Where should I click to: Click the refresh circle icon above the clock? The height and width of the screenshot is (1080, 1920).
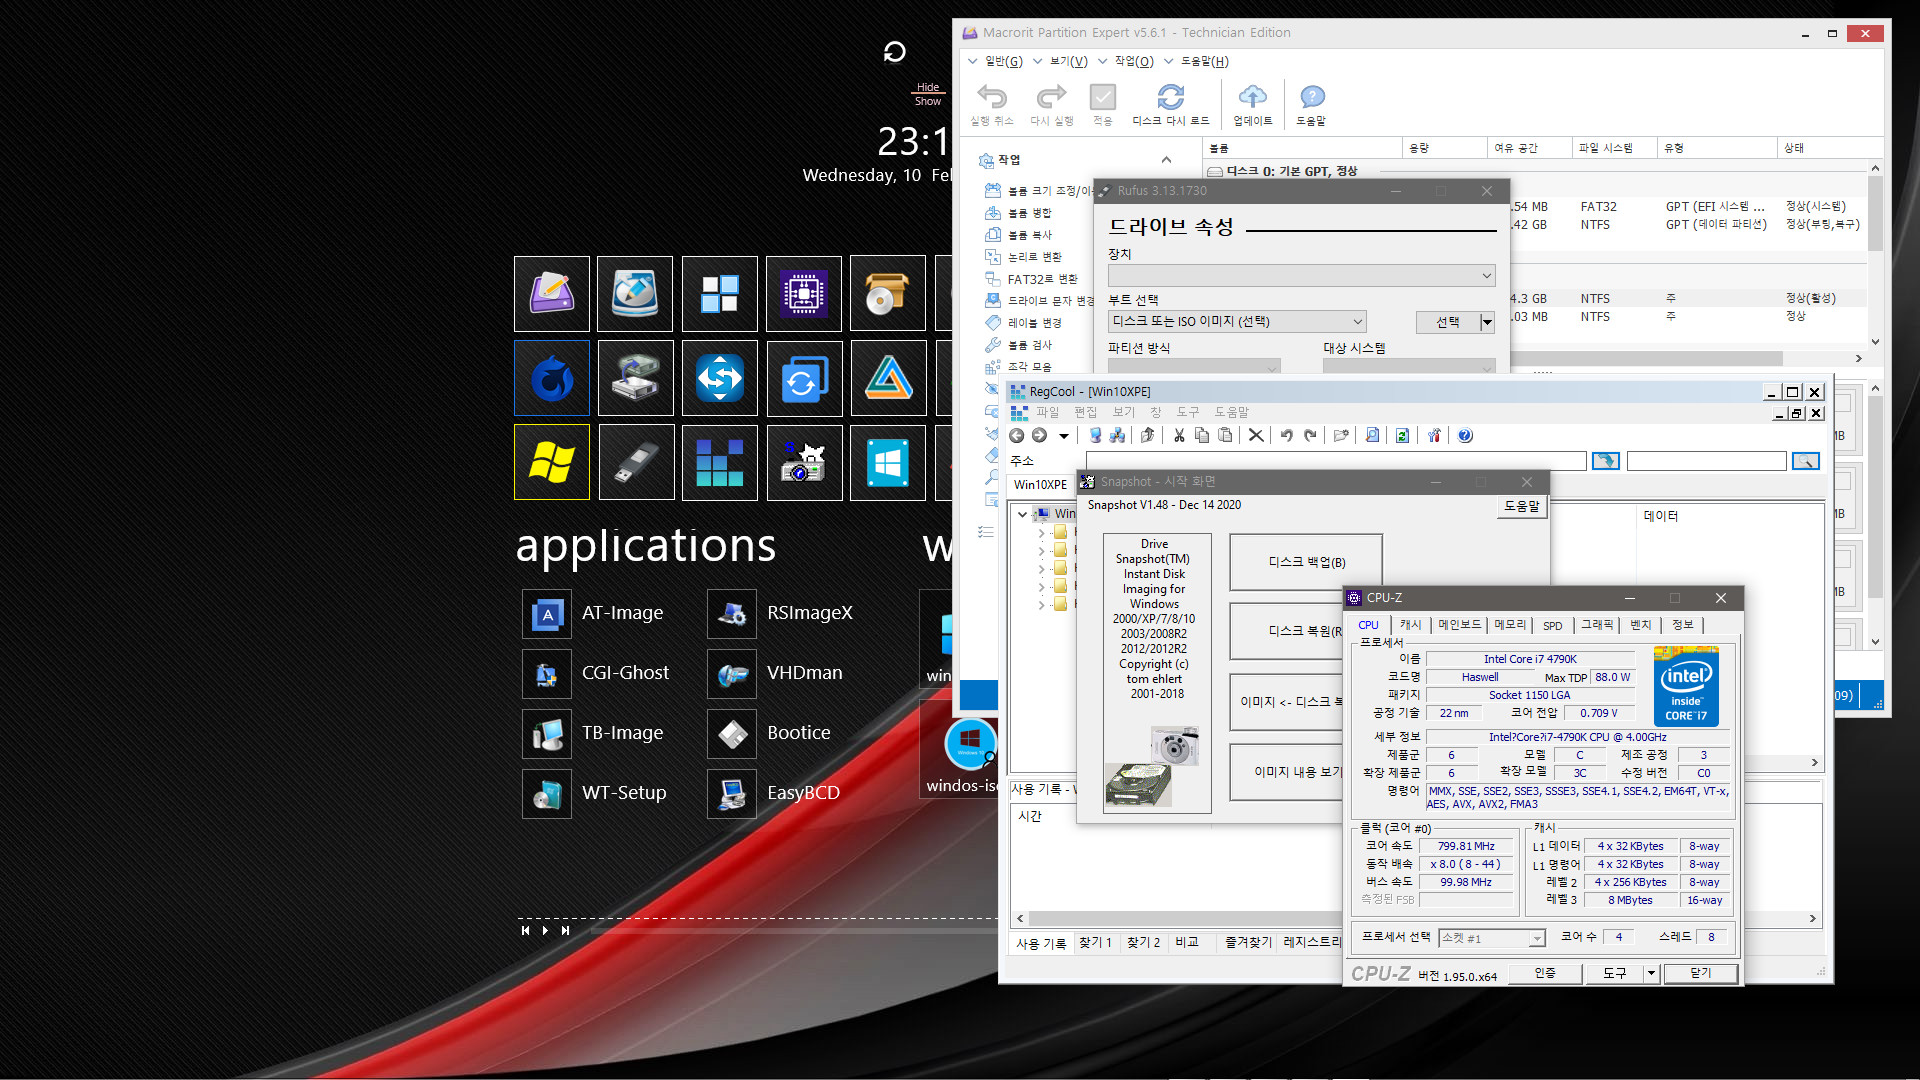[x=895, y=52]
